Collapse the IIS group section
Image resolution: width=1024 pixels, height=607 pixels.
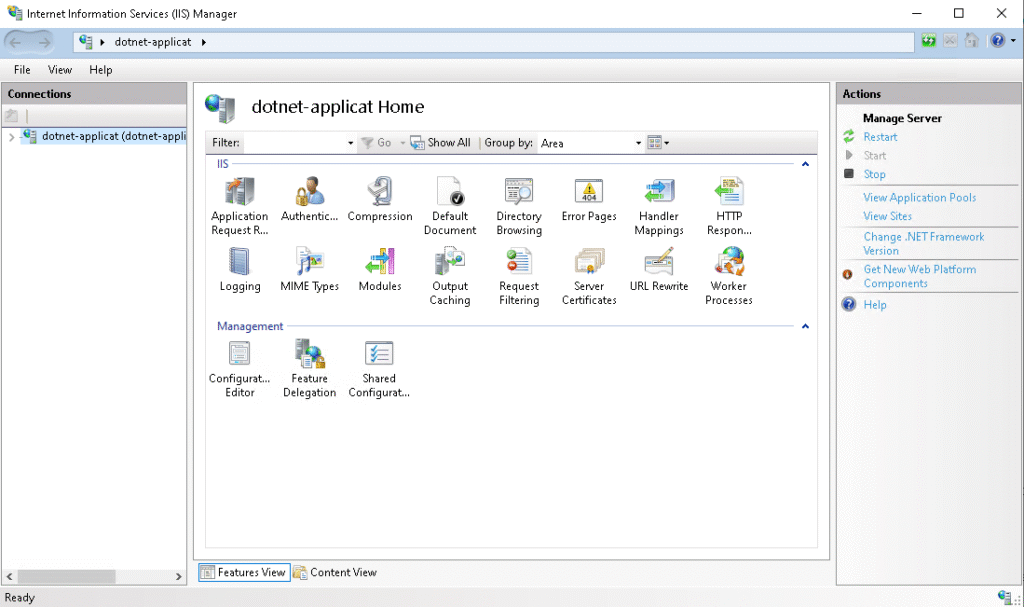pyautogui.click(x=805, y=163)
